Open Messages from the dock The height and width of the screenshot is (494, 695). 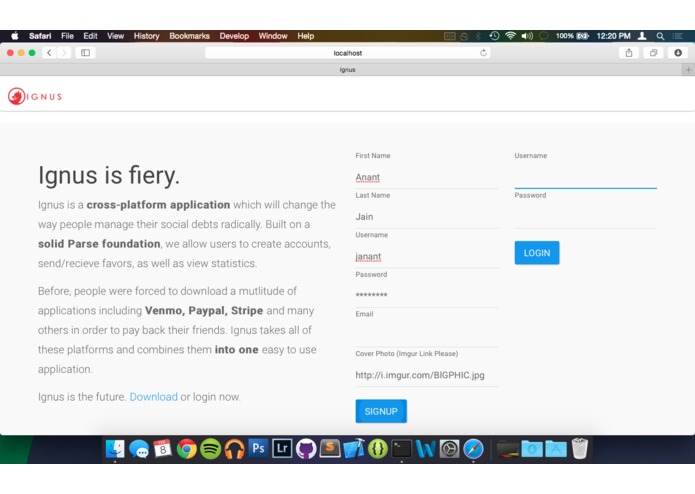139,449
